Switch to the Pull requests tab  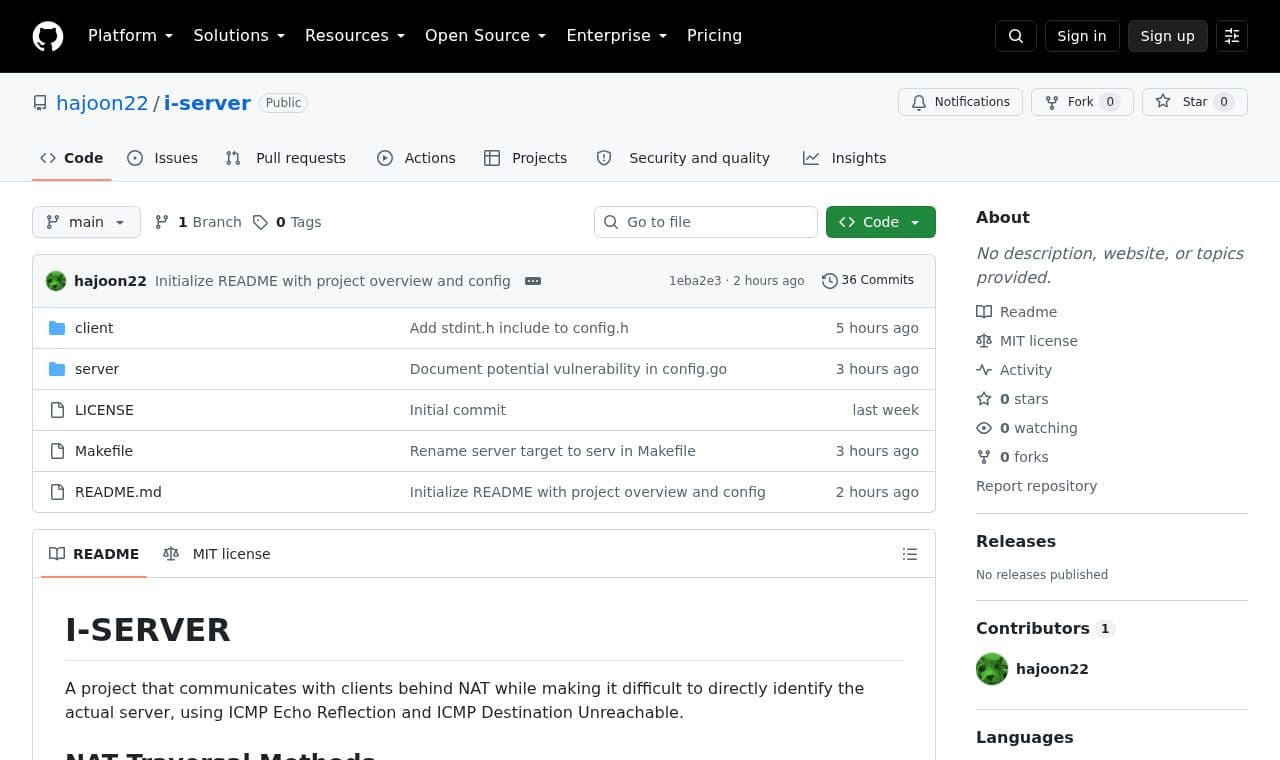click(x=286, y=158)
